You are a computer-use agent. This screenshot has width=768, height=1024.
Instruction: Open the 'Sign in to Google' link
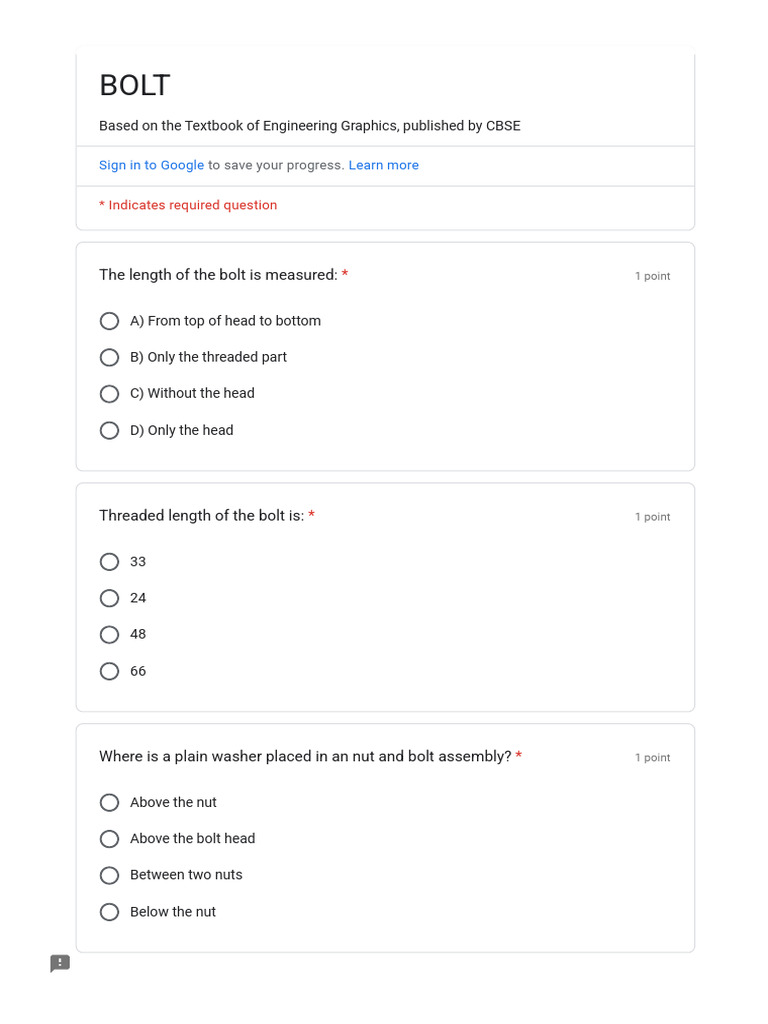(152, 165)
